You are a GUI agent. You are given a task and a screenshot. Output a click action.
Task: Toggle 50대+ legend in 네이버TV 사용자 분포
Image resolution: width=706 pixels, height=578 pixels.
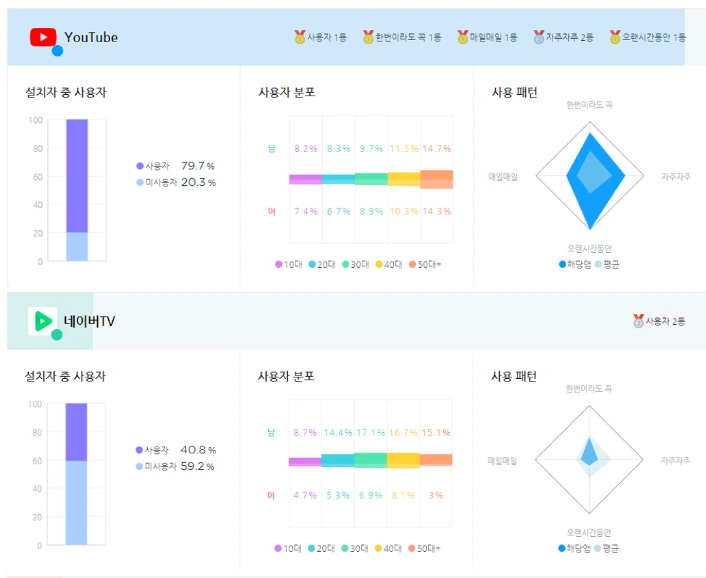coord(424,548)
